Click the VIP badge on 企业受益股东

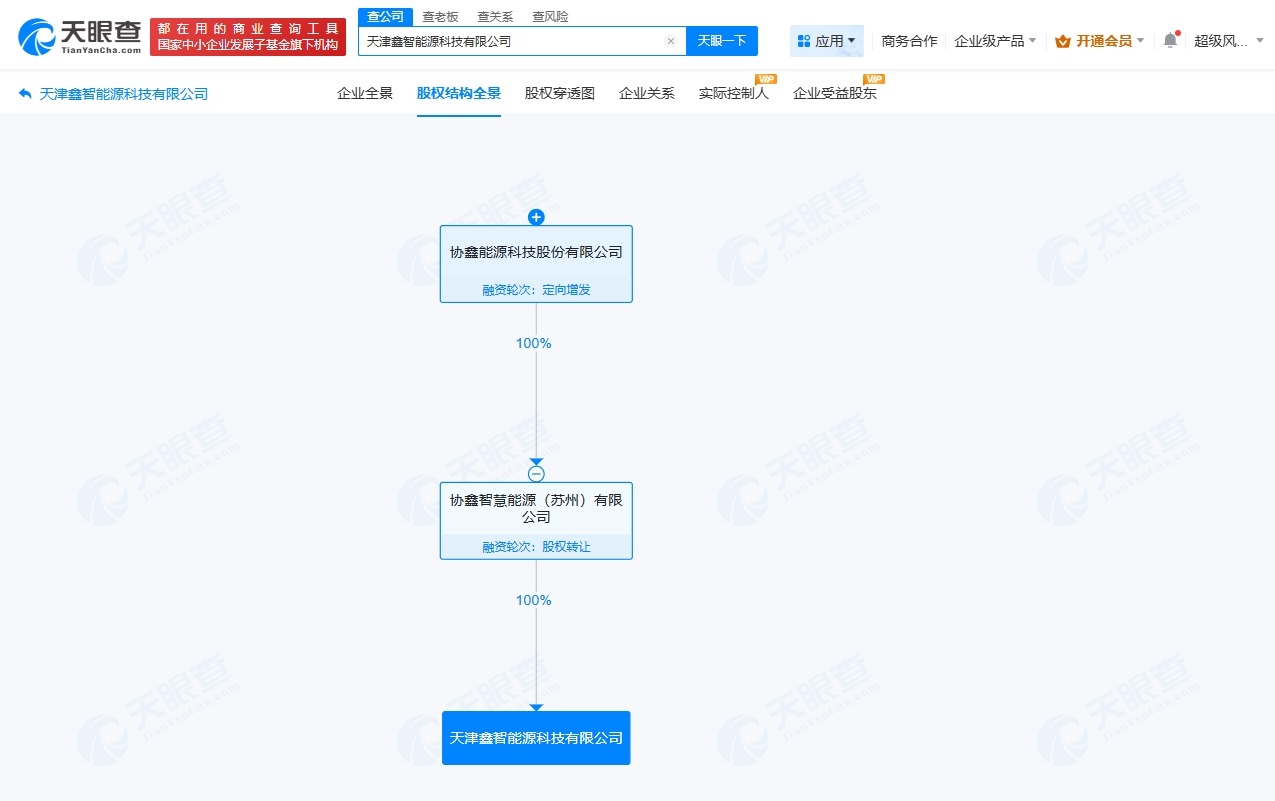pyautogui.click(x=875, y=79)
